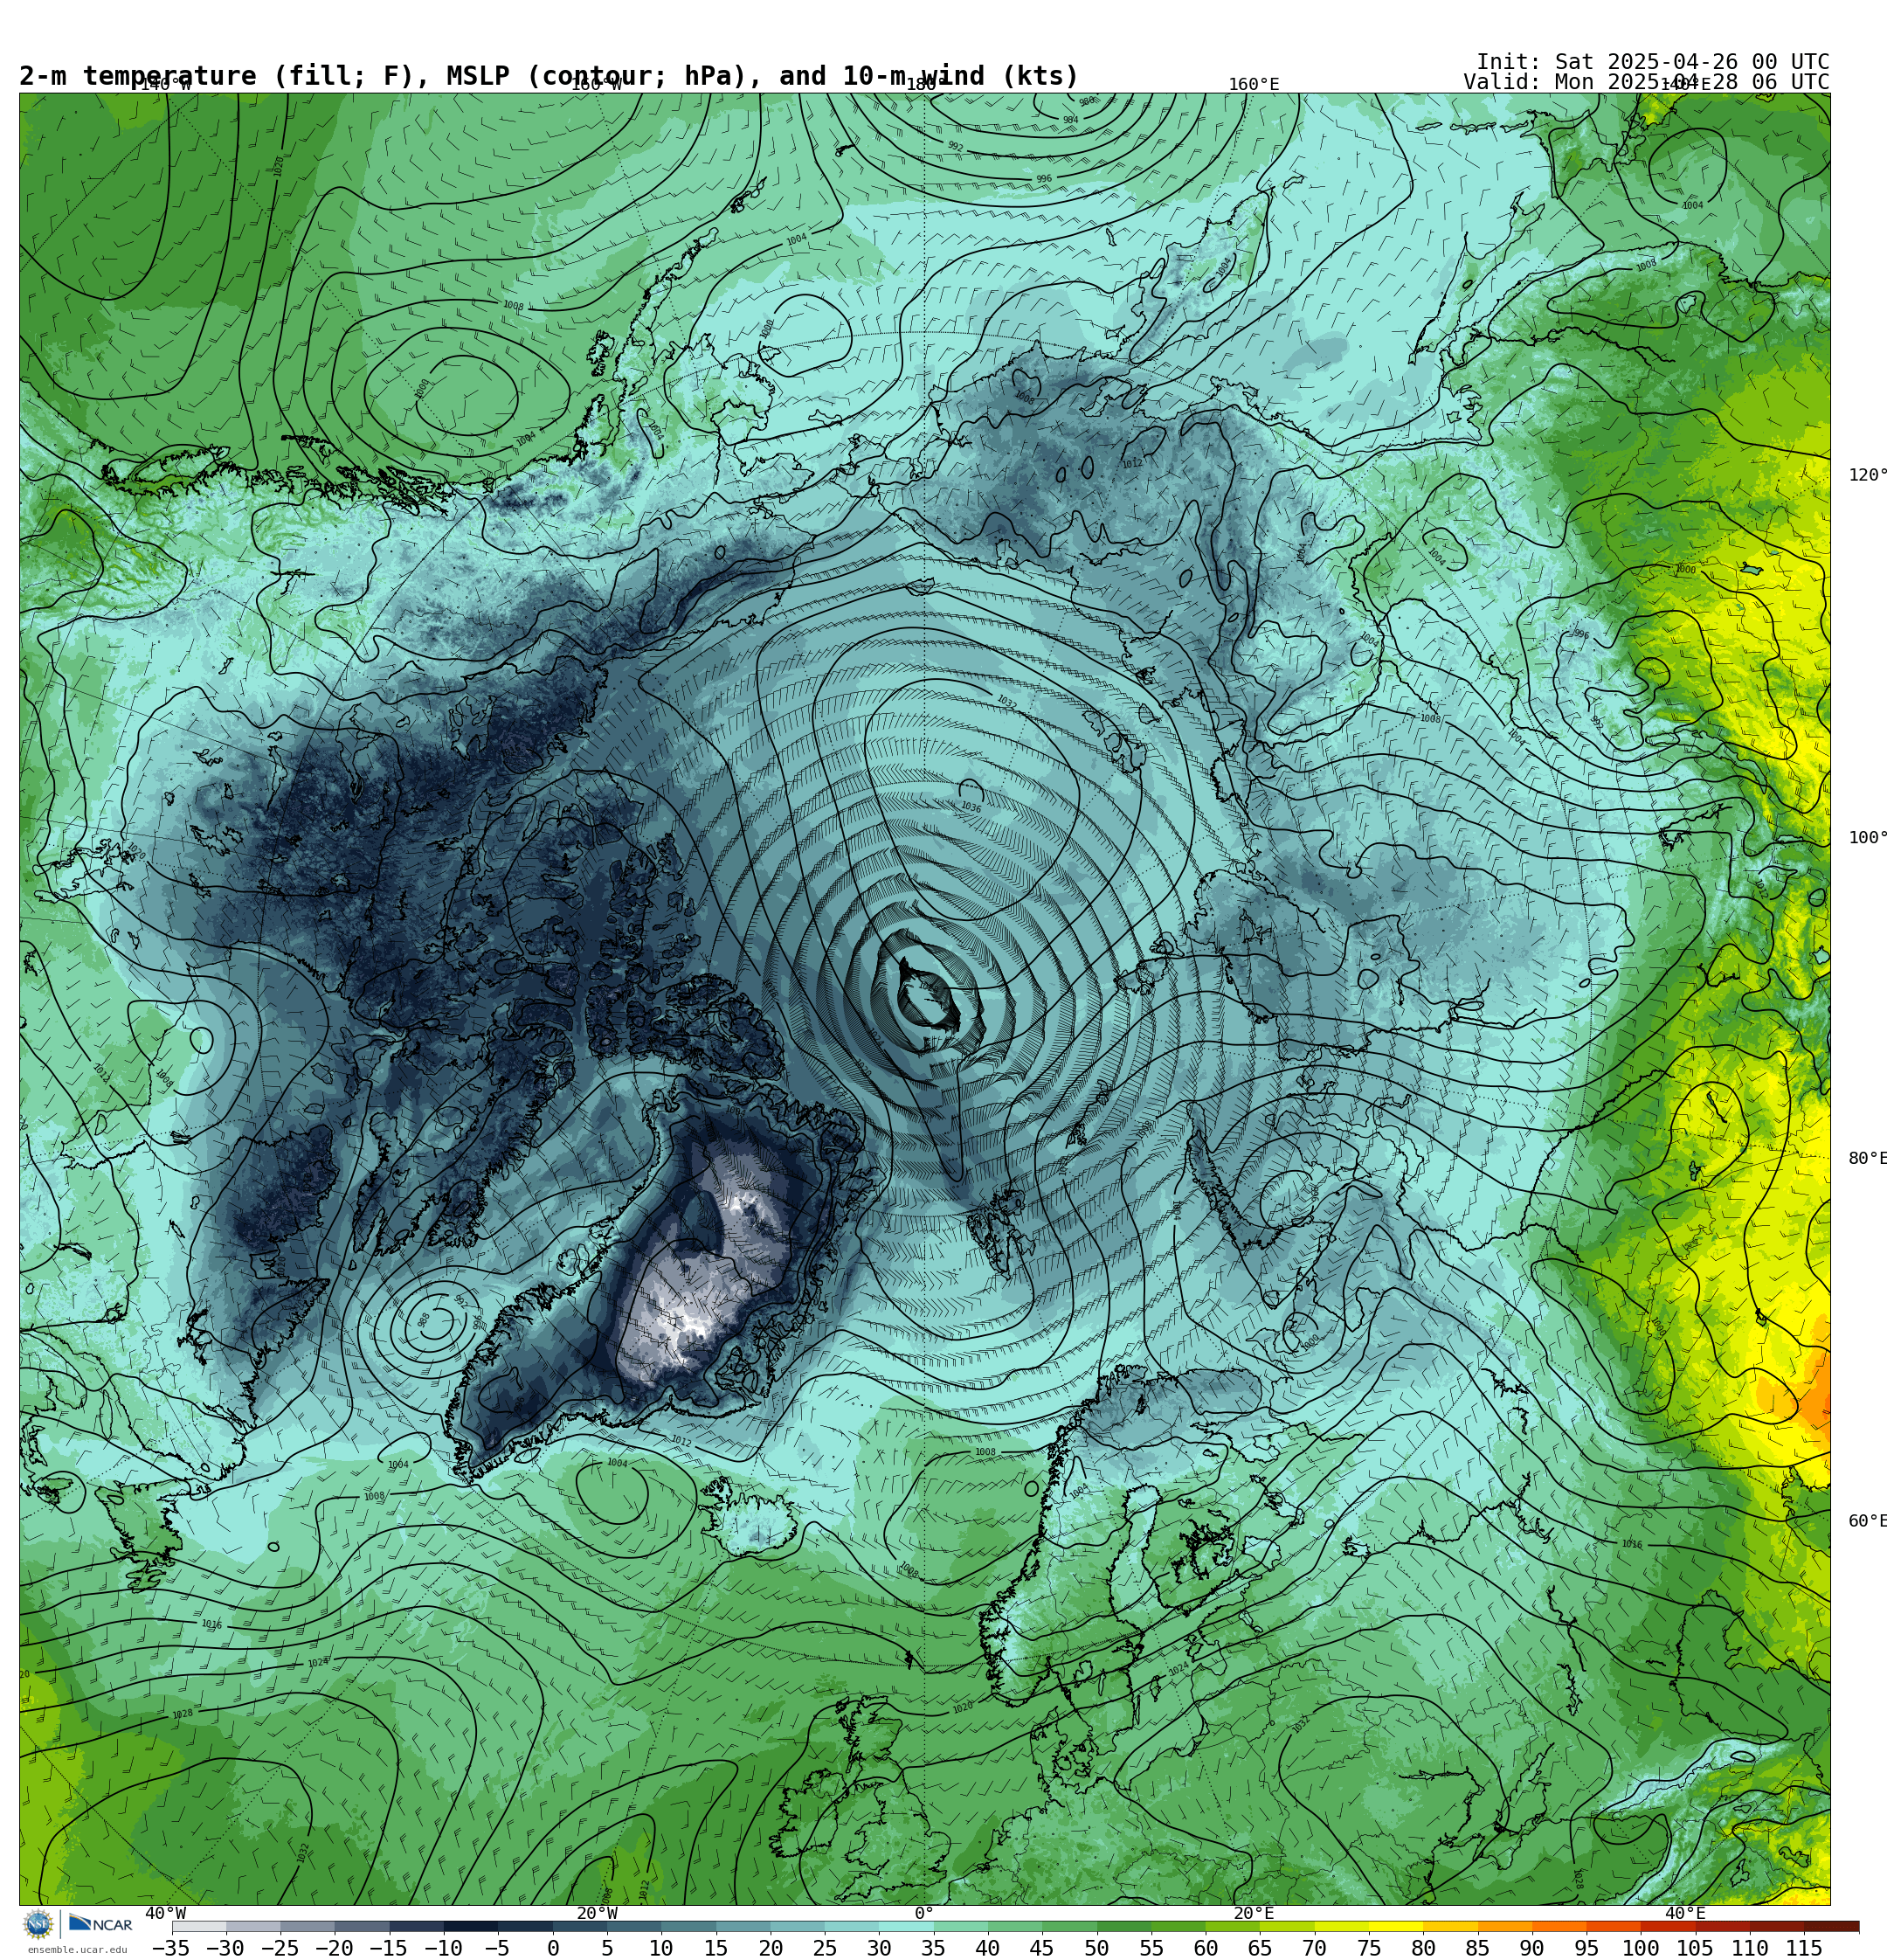Click the '160°E' longitude label at the top
Screen dimensions: 1887x1960
click(1254, 84)
